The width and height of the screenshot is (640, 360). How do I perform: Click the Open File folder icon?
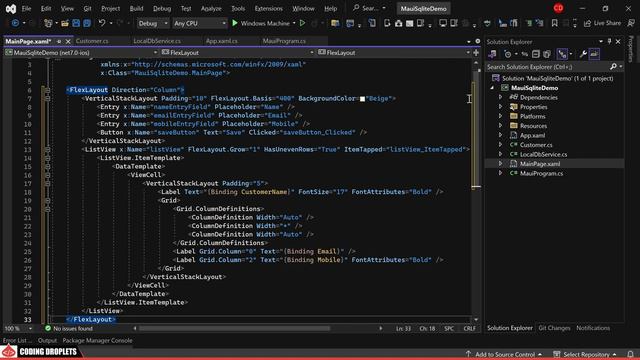pos(65,23)
